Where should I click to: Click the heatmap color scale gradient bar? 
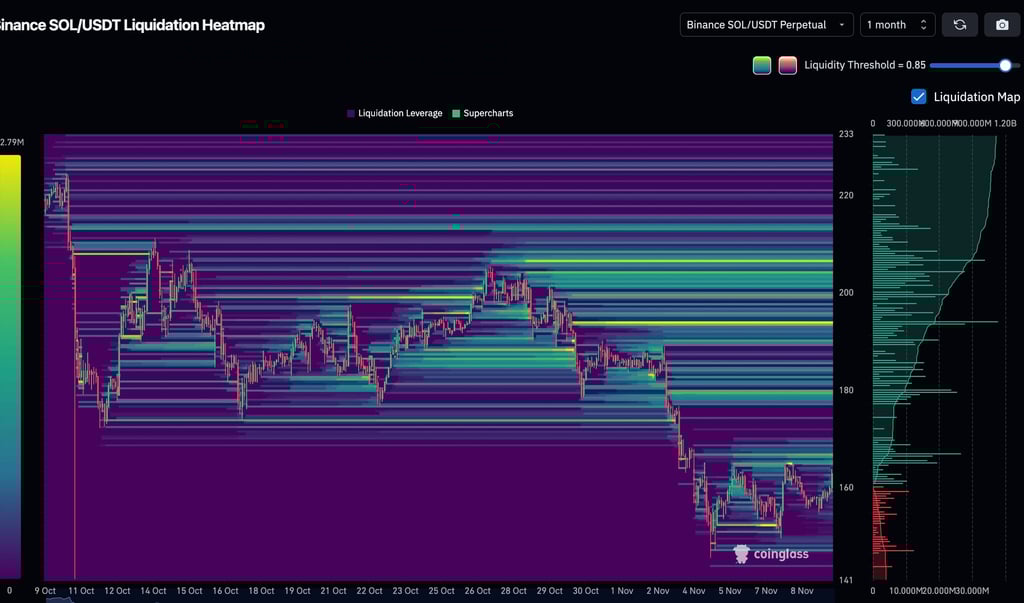pos(10,366)
